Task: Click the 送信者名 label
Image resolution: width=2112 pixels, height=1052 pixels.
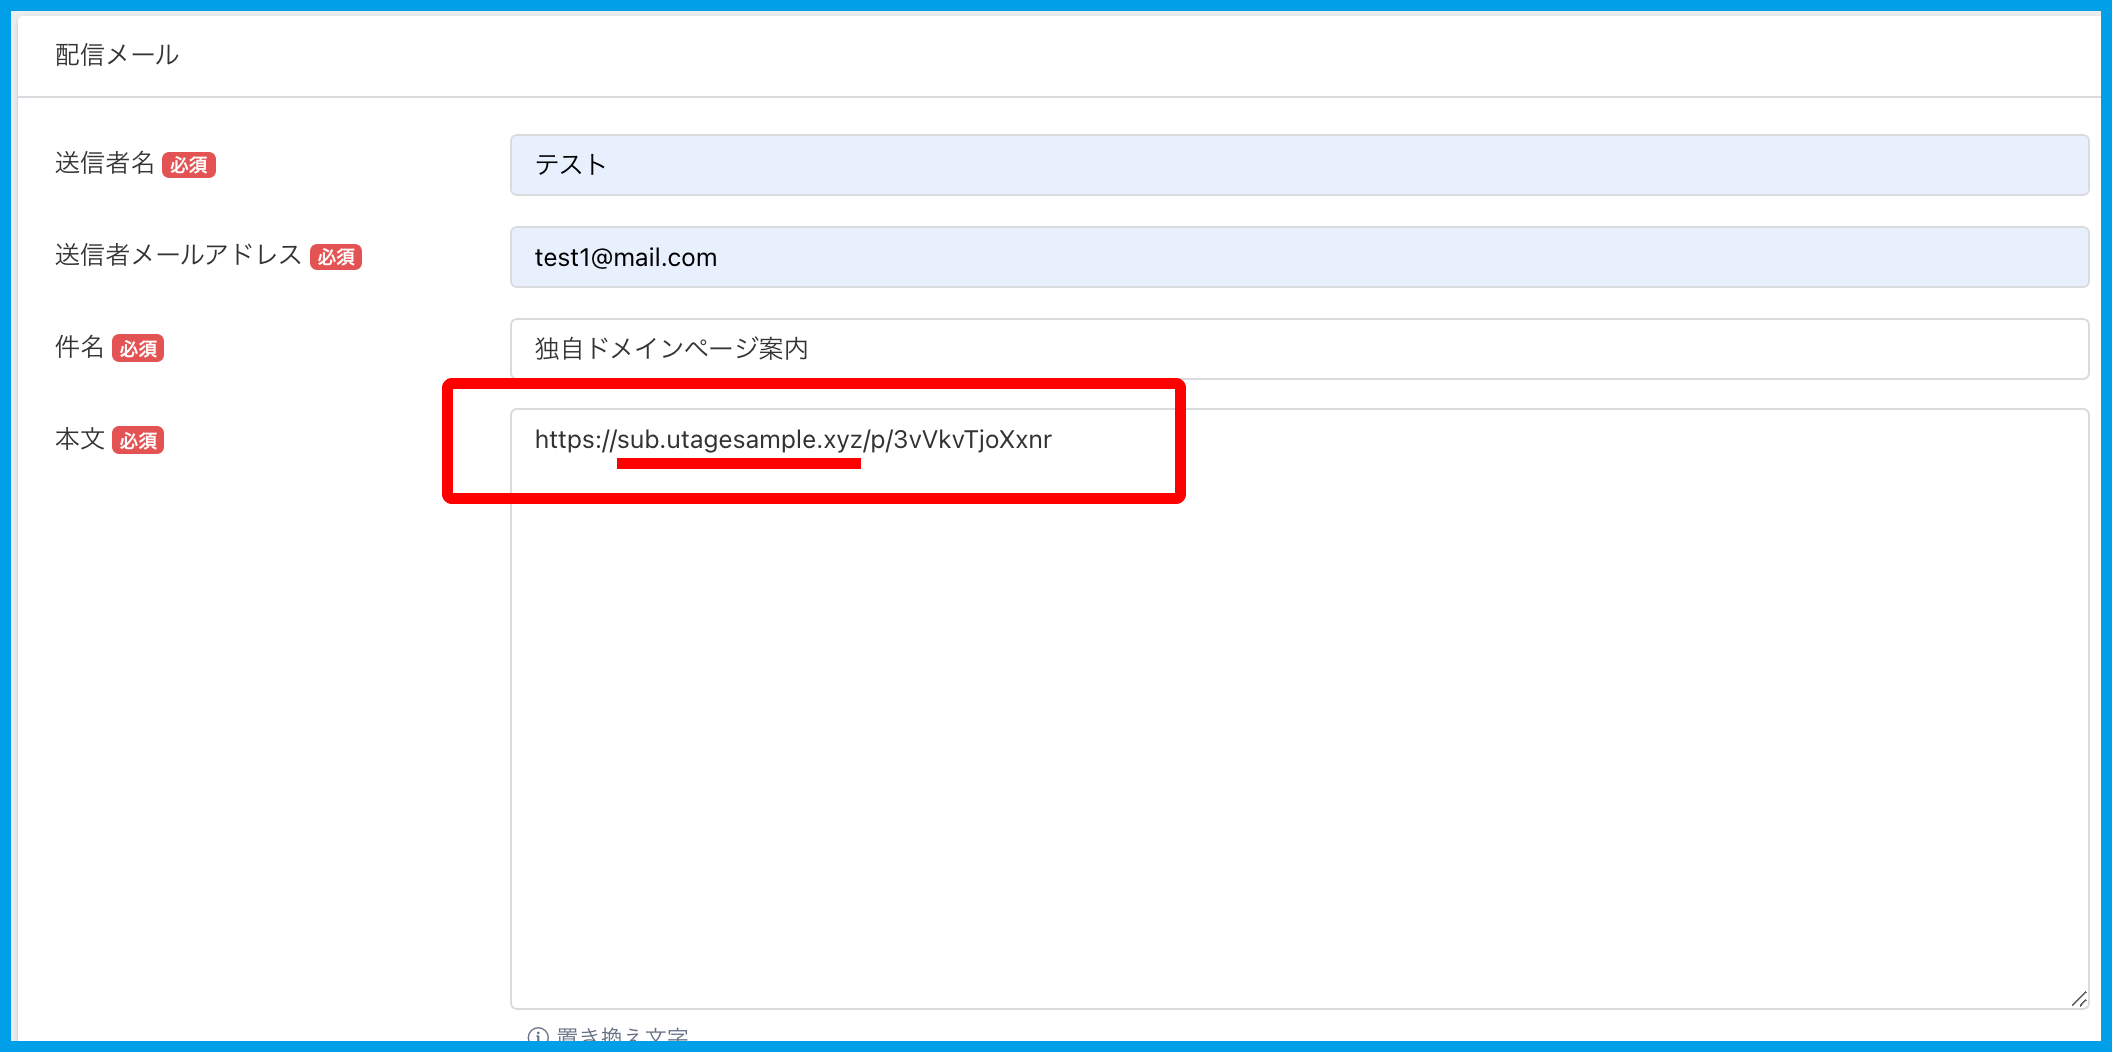Action: click(x=104, y=163)
